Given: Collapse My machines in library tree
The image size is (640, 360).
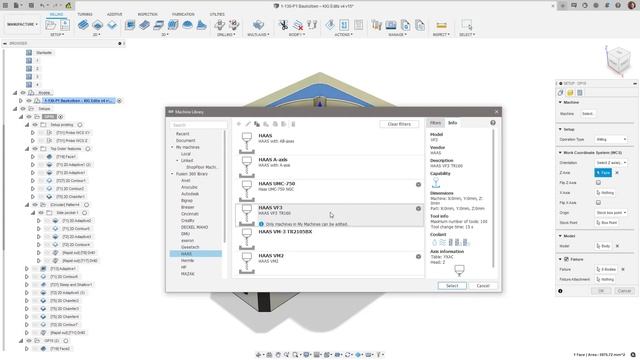Looking at the screenshot, I should [172, 147].
